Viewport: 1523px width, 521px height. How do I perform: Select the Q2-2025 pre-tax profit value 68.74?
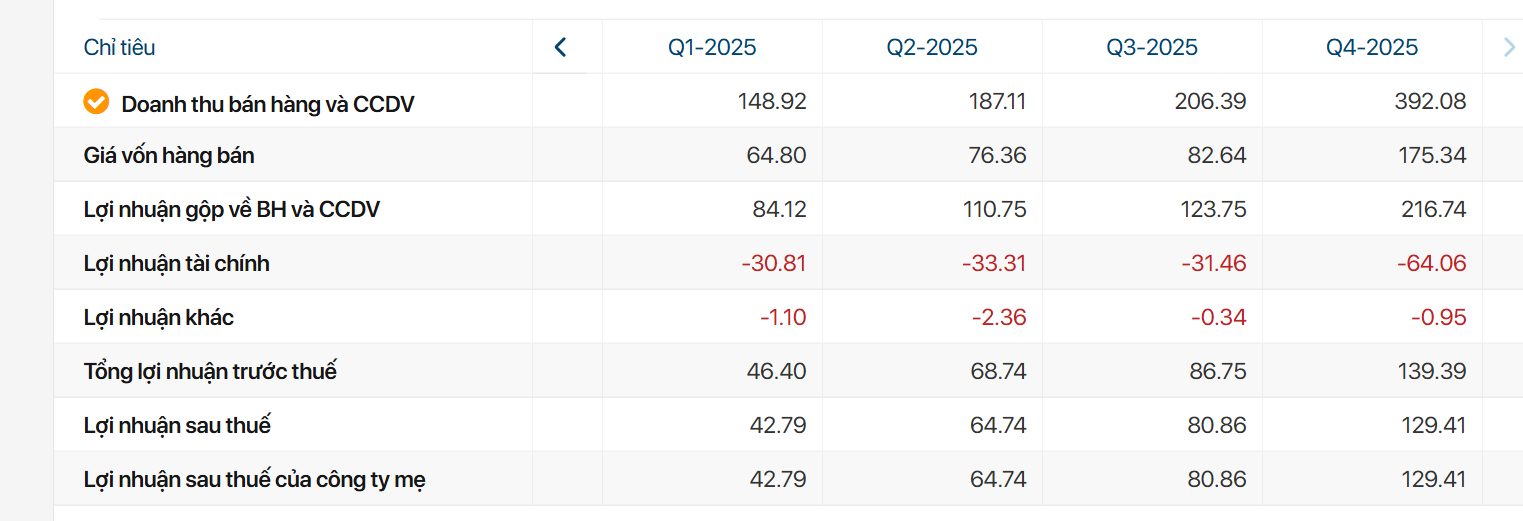[998, 372]
